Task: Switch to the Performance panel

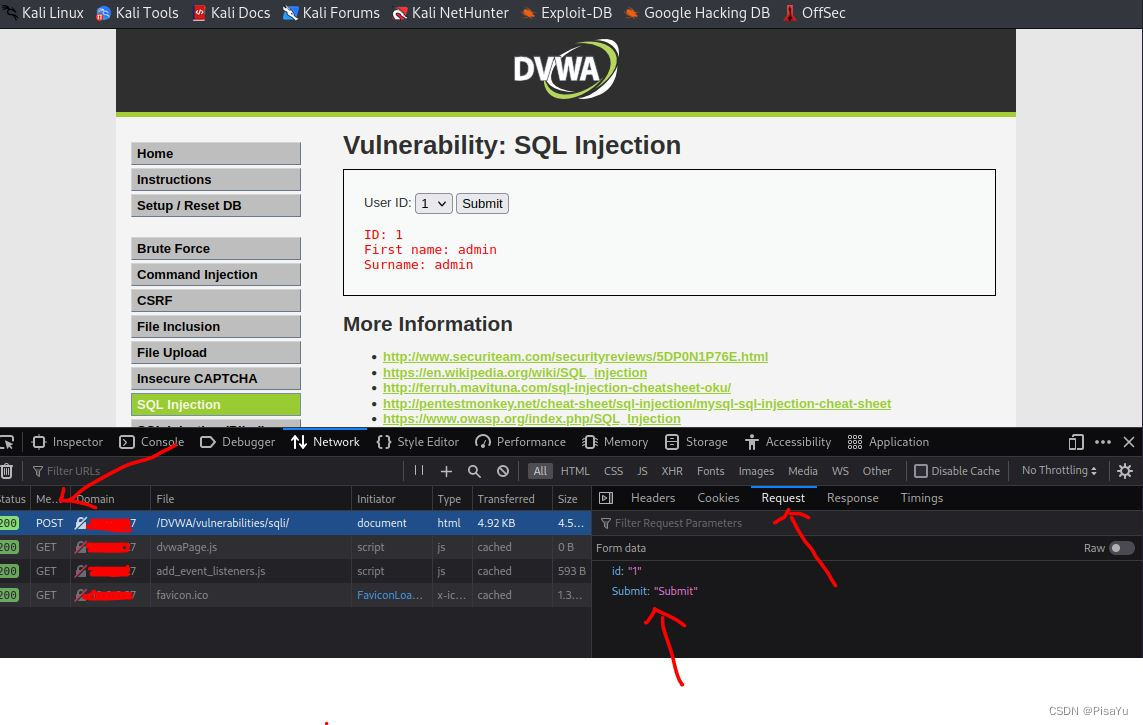Action: (520, 442)
